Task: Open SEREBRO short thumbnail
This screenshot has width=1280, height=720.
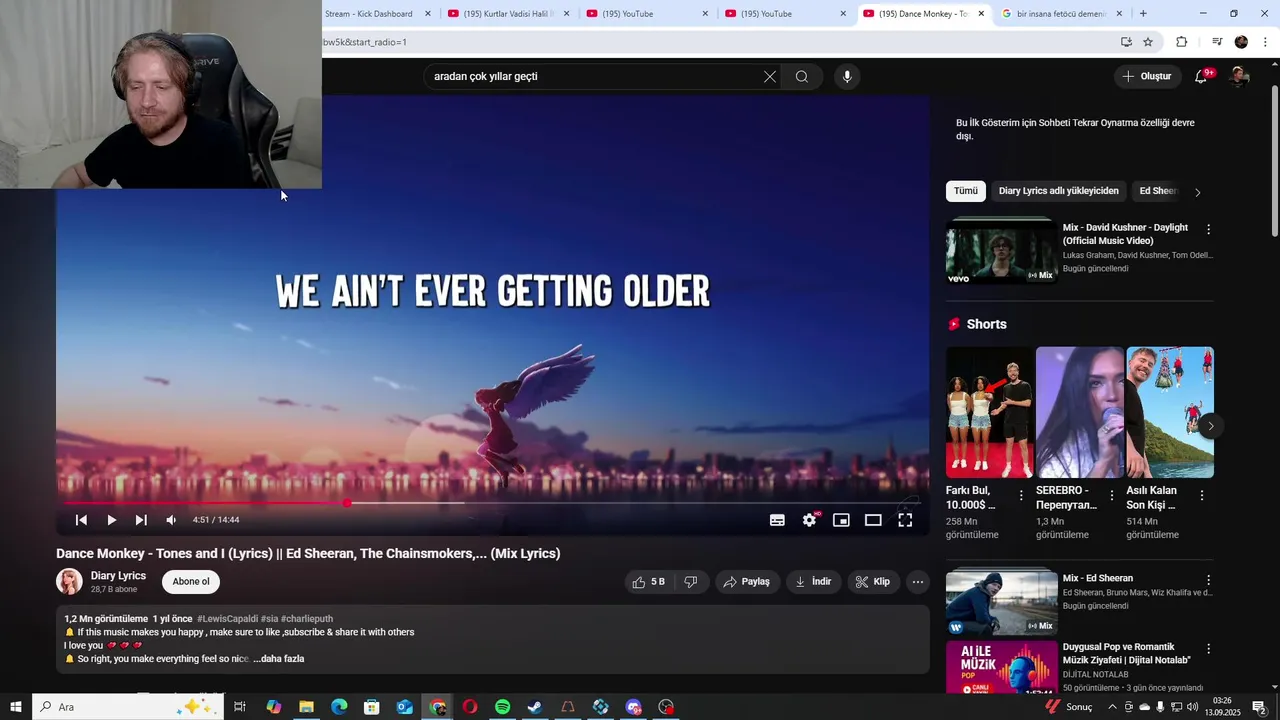Action: 1080,412
